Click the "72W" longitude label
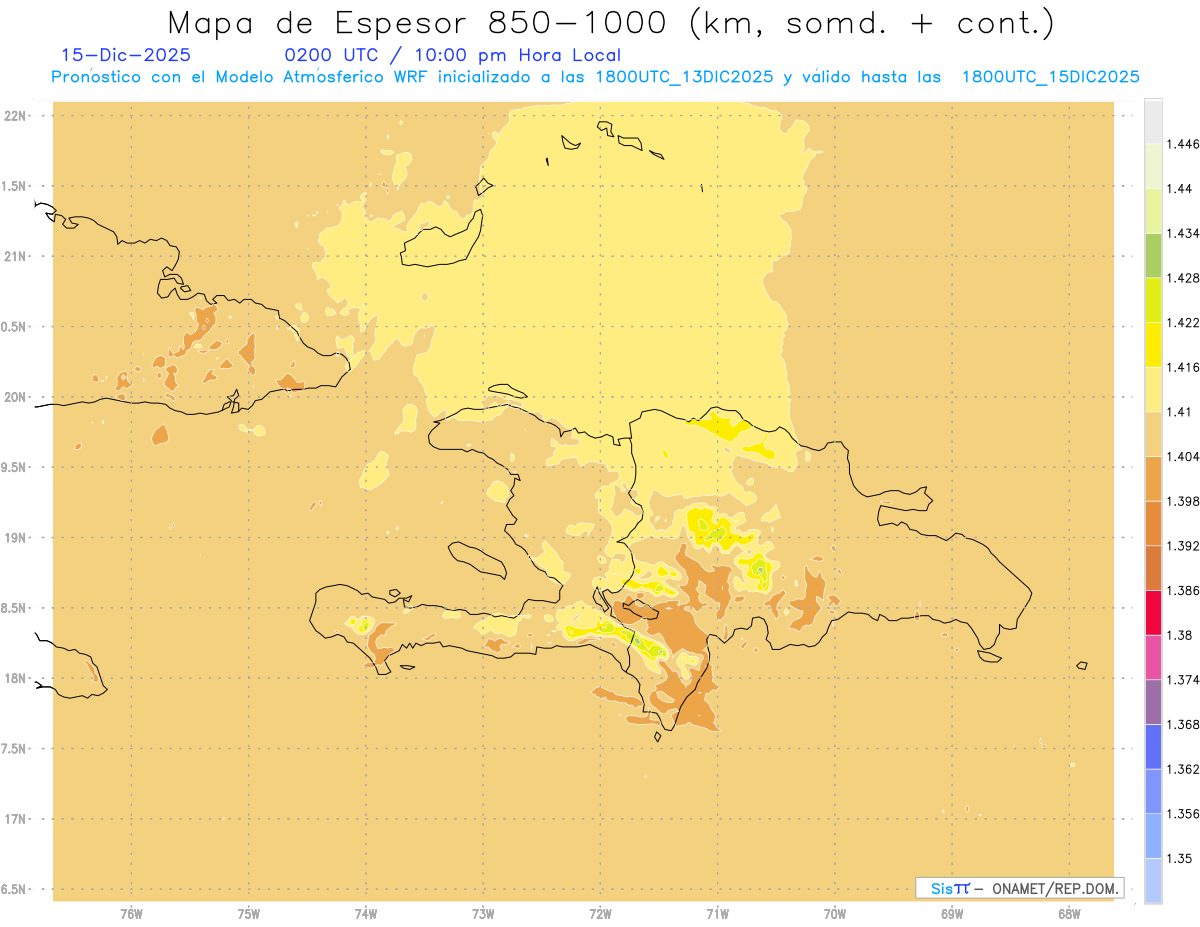 coord(601,914)
